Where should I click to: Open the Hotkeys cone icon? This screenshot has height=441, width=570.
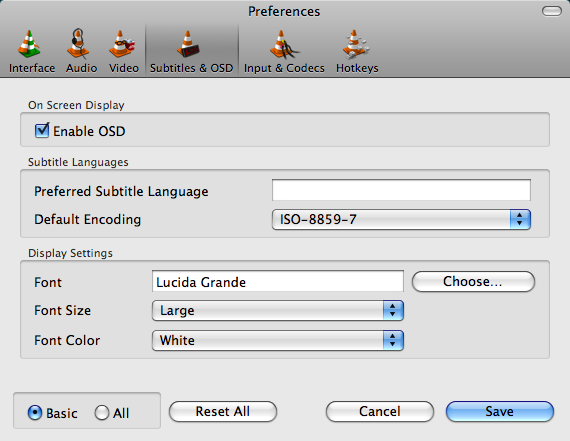click(356, 44)
